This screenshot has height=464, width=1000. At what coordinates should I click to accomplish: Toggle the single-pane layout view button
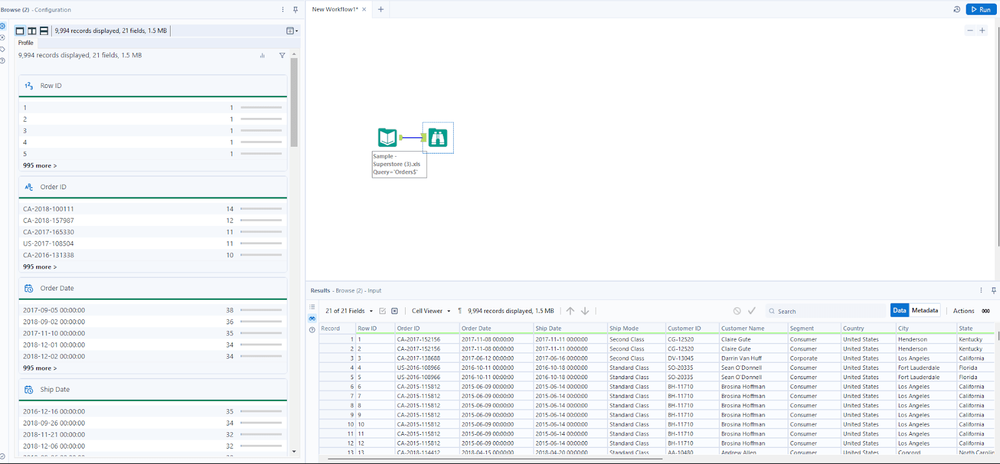click(x=20, y=31)
